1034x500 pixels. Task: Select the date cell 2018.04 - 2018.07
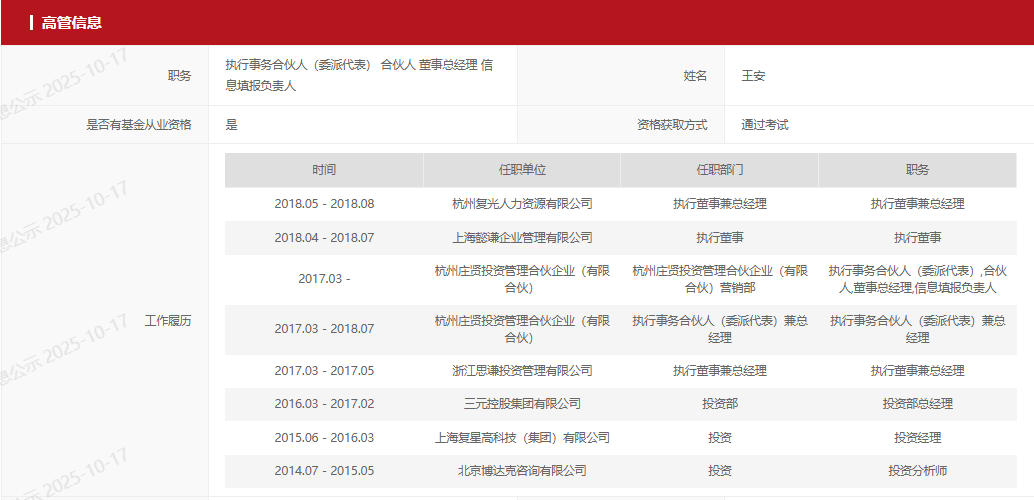(324, 237)
